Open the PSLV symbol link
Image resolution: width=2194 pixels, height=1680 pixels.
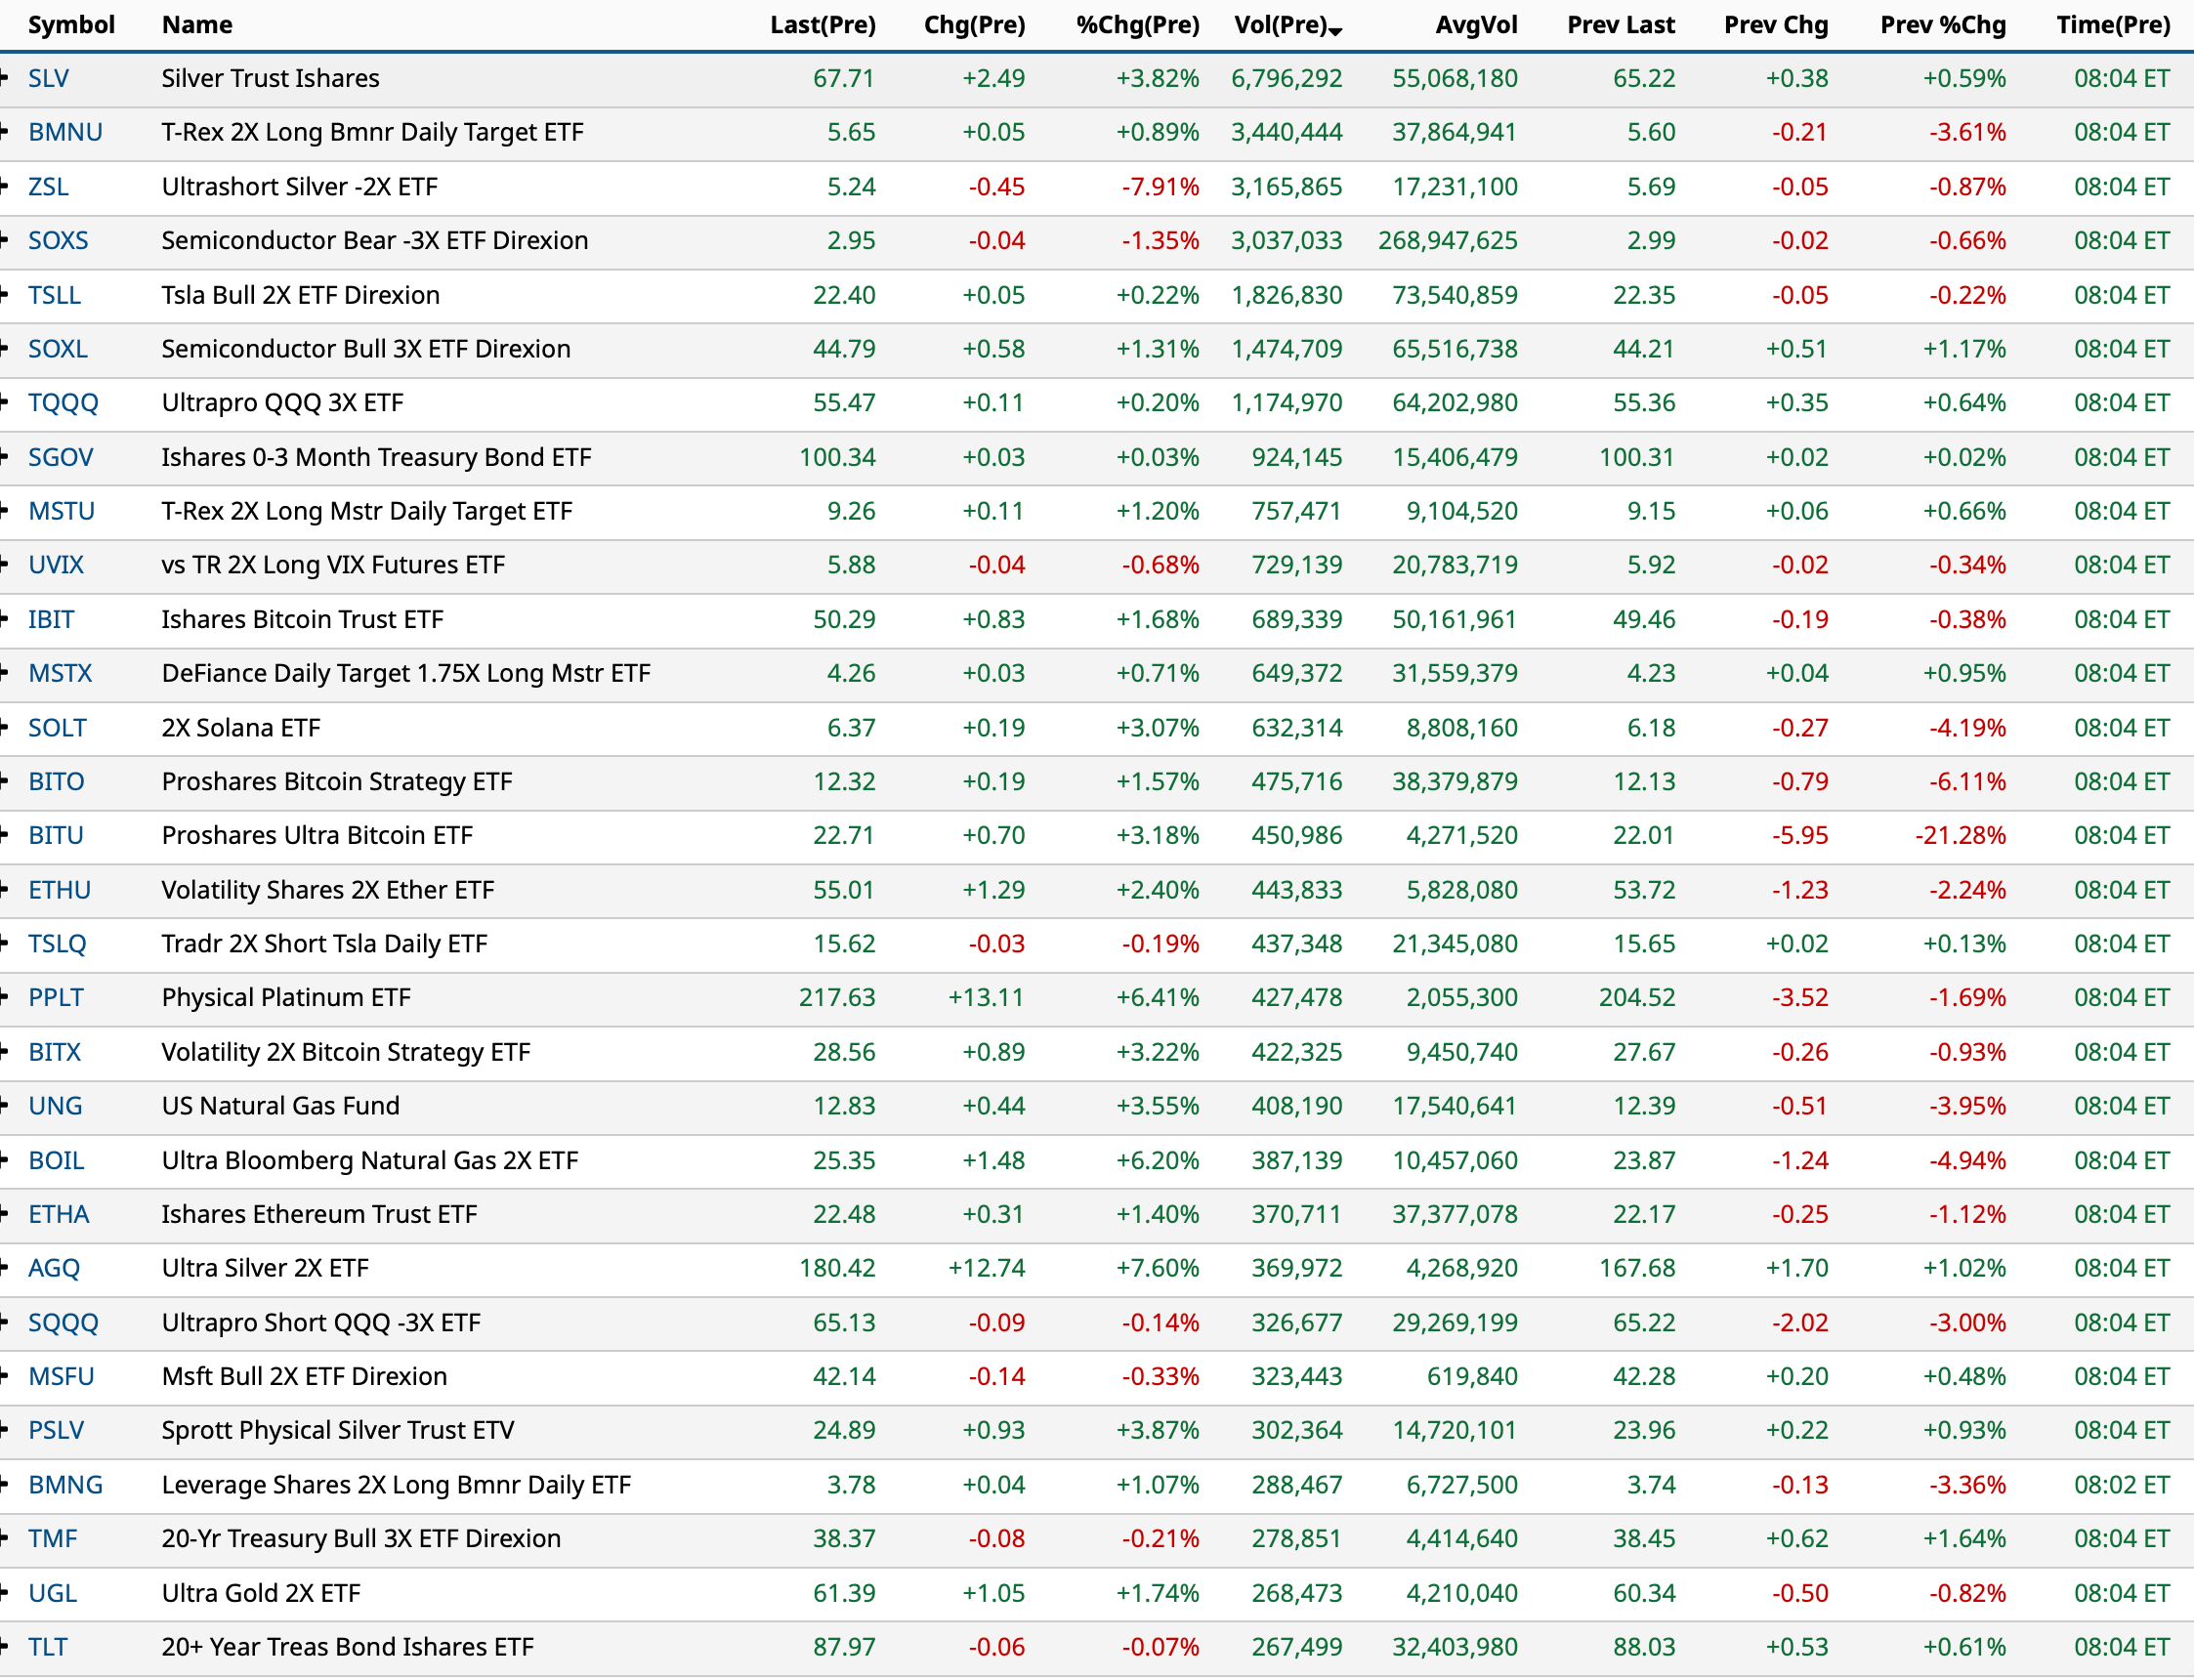pos(56,1430)
